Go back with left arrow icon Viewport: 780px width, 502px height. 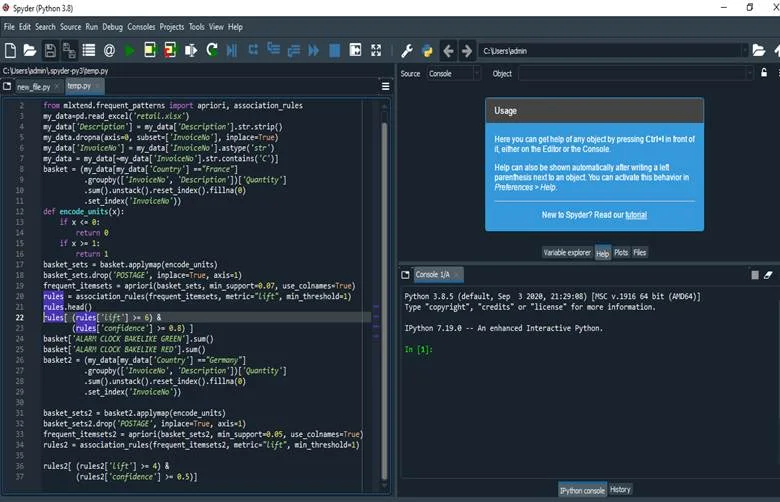[448, 51]
